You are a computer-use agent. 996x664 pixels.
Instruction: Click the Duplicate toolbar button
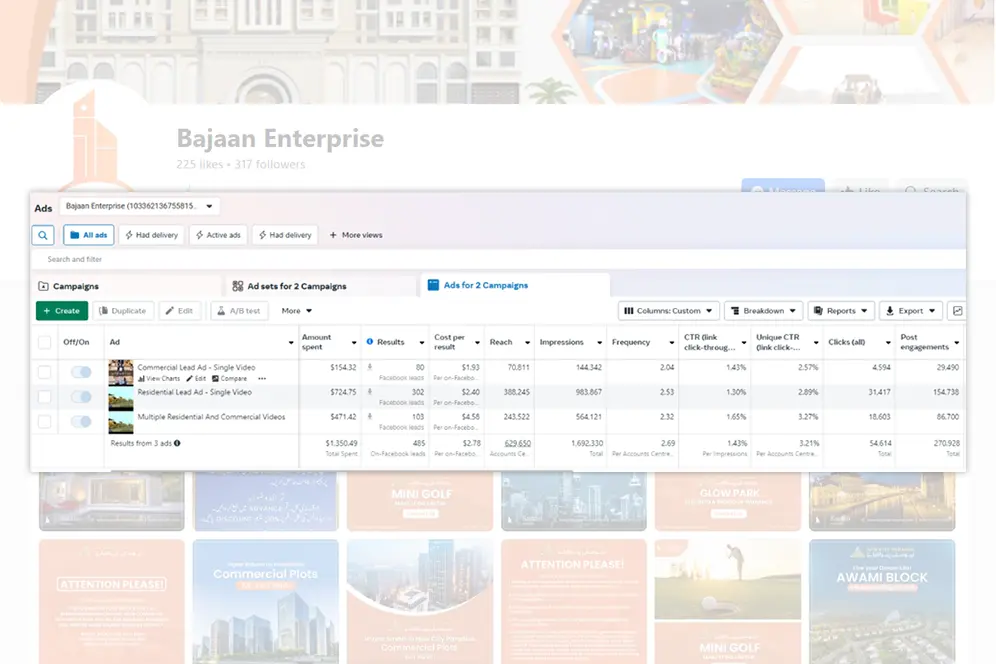click(123, 311)
